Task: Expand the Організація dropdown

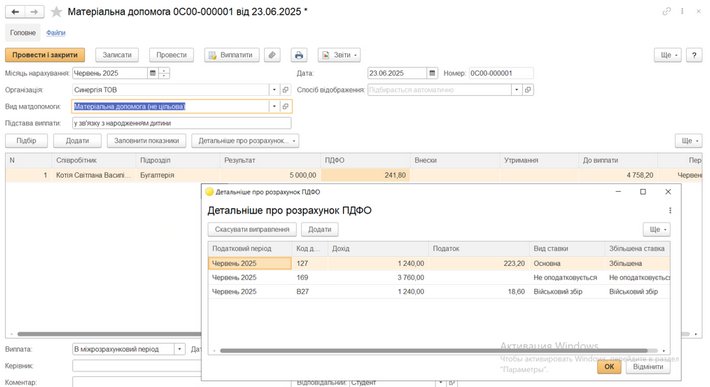Action: click(274, 90)
